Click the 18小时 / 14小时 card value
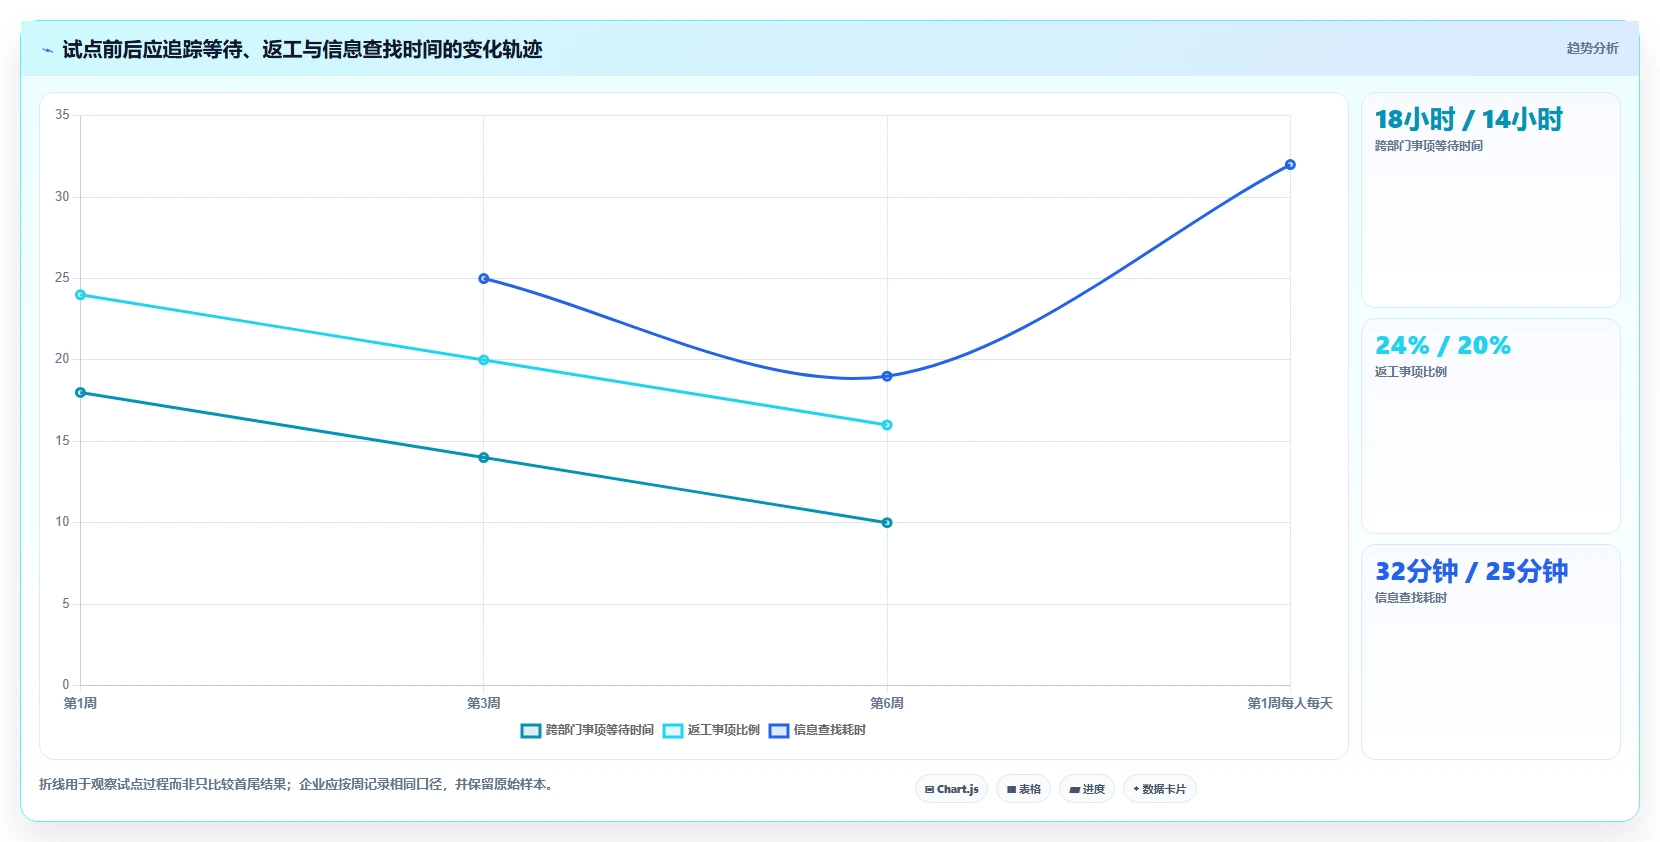The image size is (1660, 842). pyautogui.click(x=1468, y=120)
